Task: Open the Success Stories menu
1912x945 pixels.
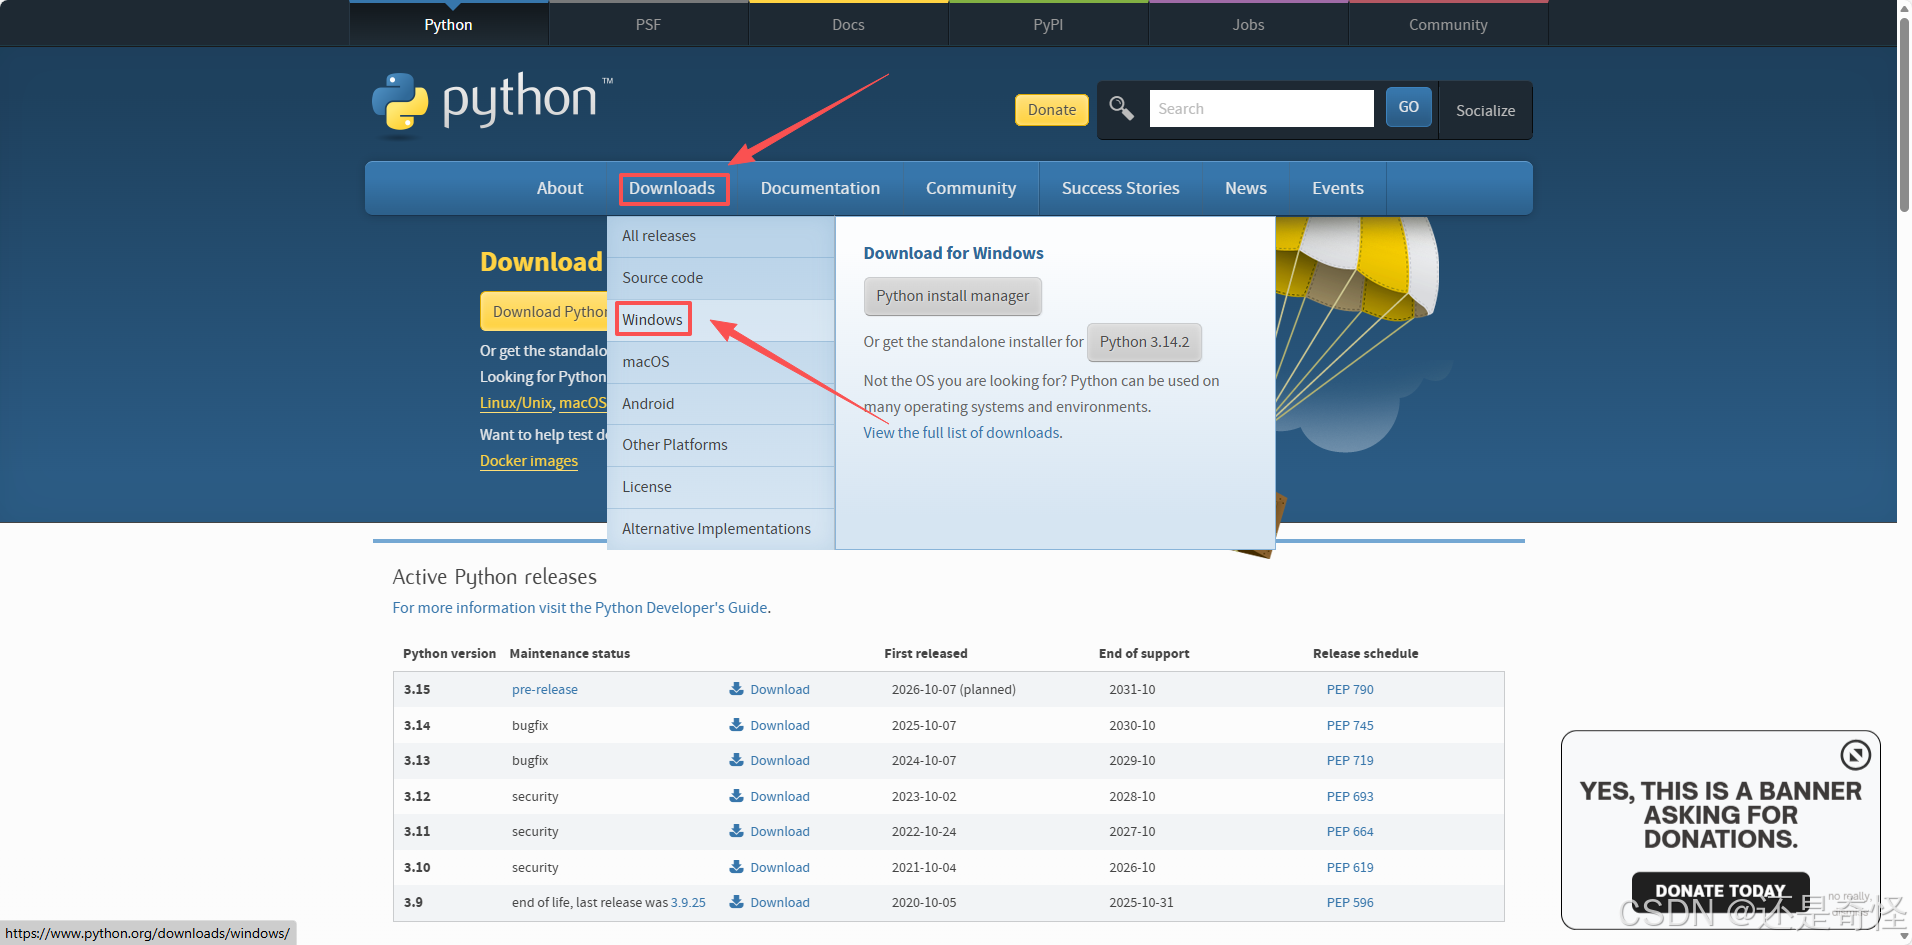Action: 1120,188
